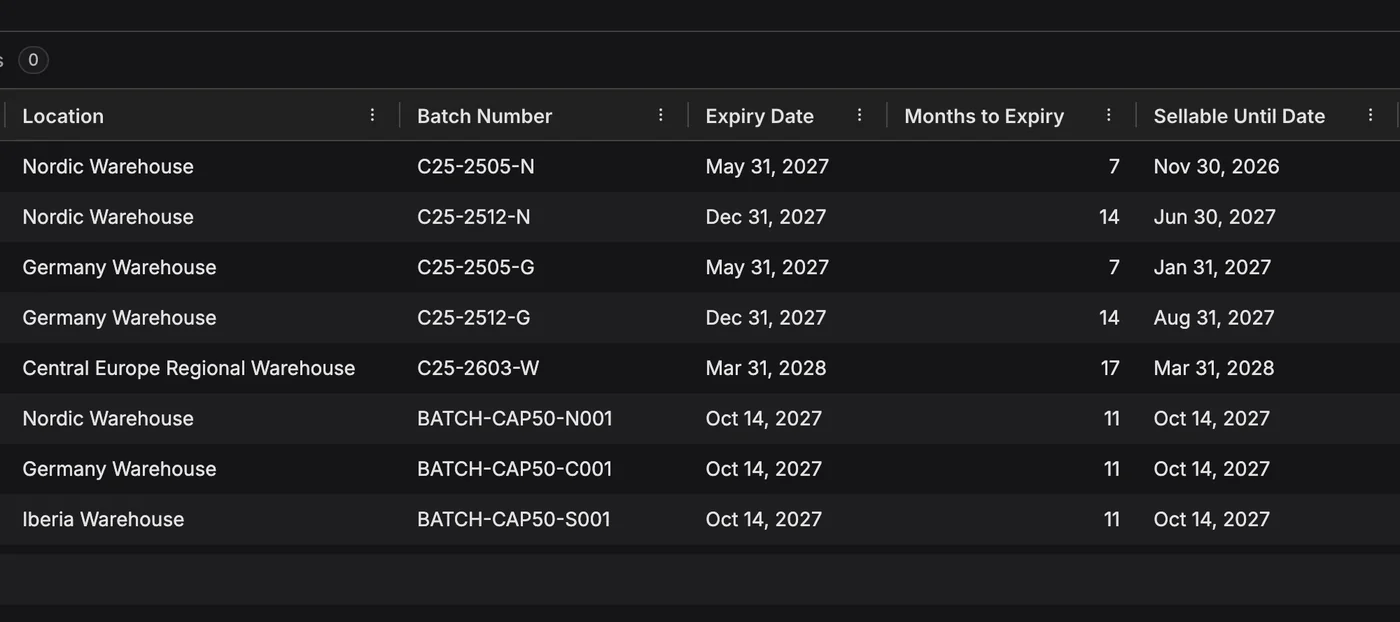
Task: Select batch cell C25-2603-W
Action: pyautogui.click(x=478, y=368)
